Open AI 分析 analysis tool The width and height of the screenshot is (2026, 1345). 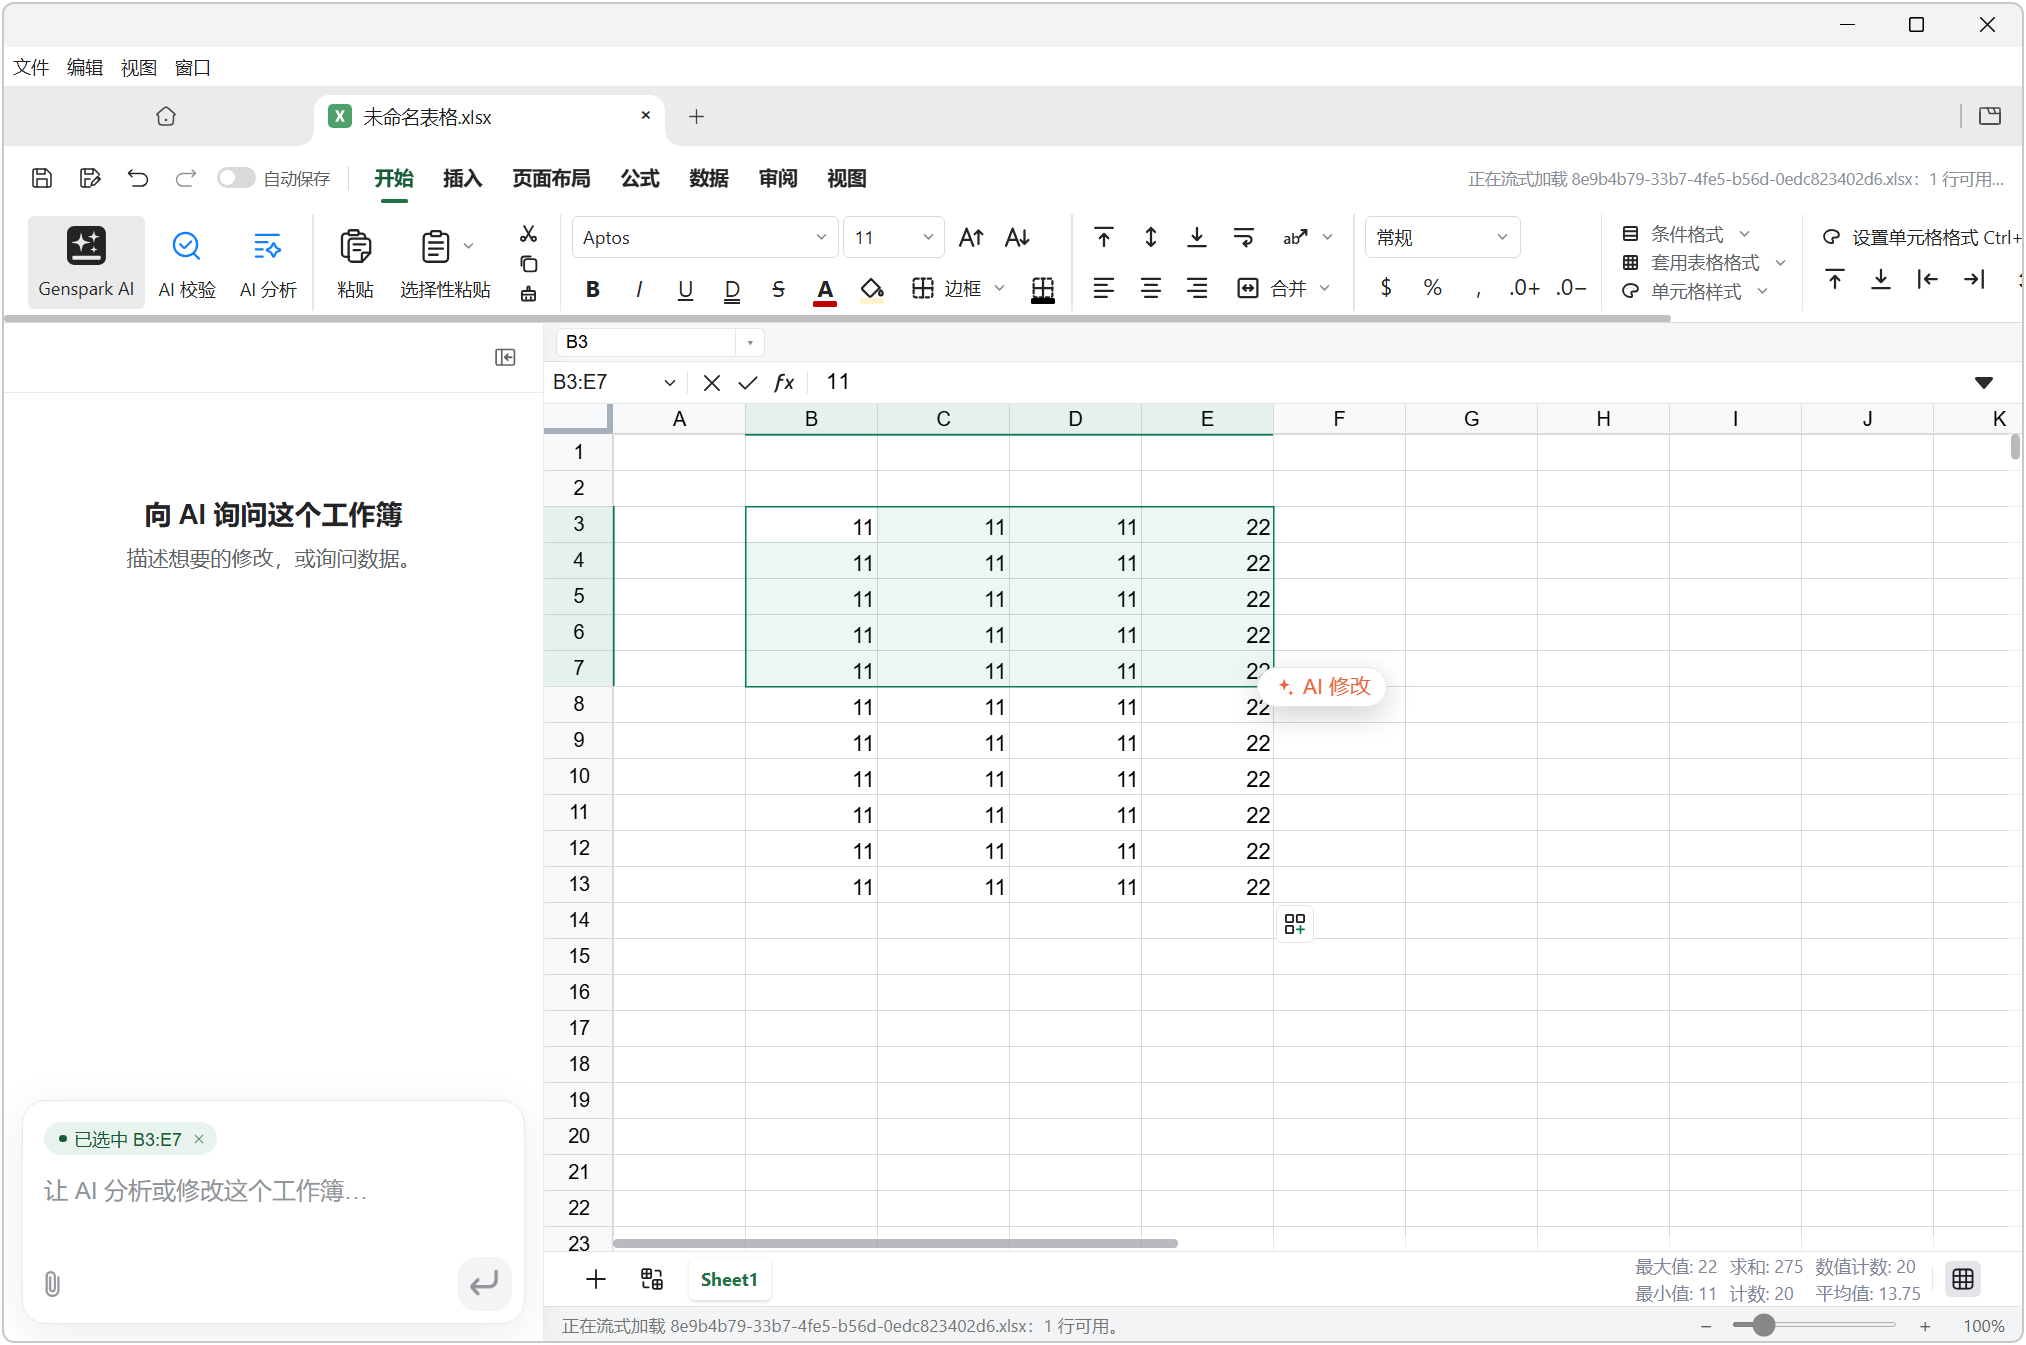click(268, 262)
